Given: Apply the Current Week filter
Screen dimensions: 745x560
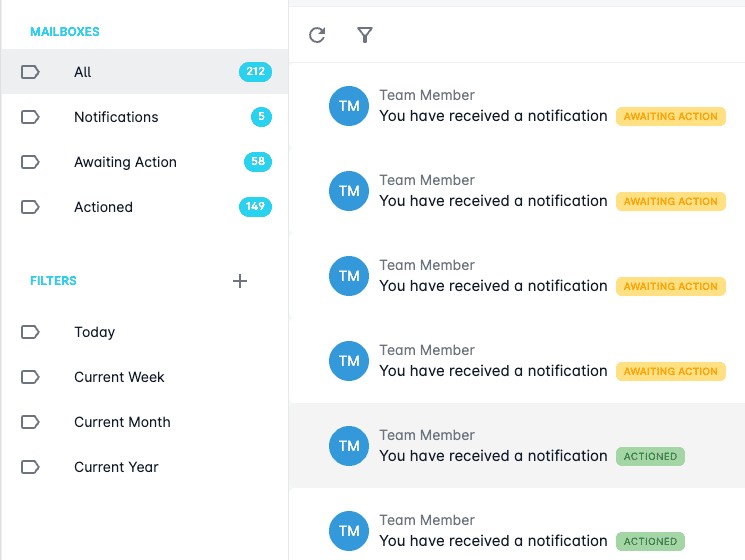Looking at the screenshot, I should pyautogui.click(x=145, y=377).
